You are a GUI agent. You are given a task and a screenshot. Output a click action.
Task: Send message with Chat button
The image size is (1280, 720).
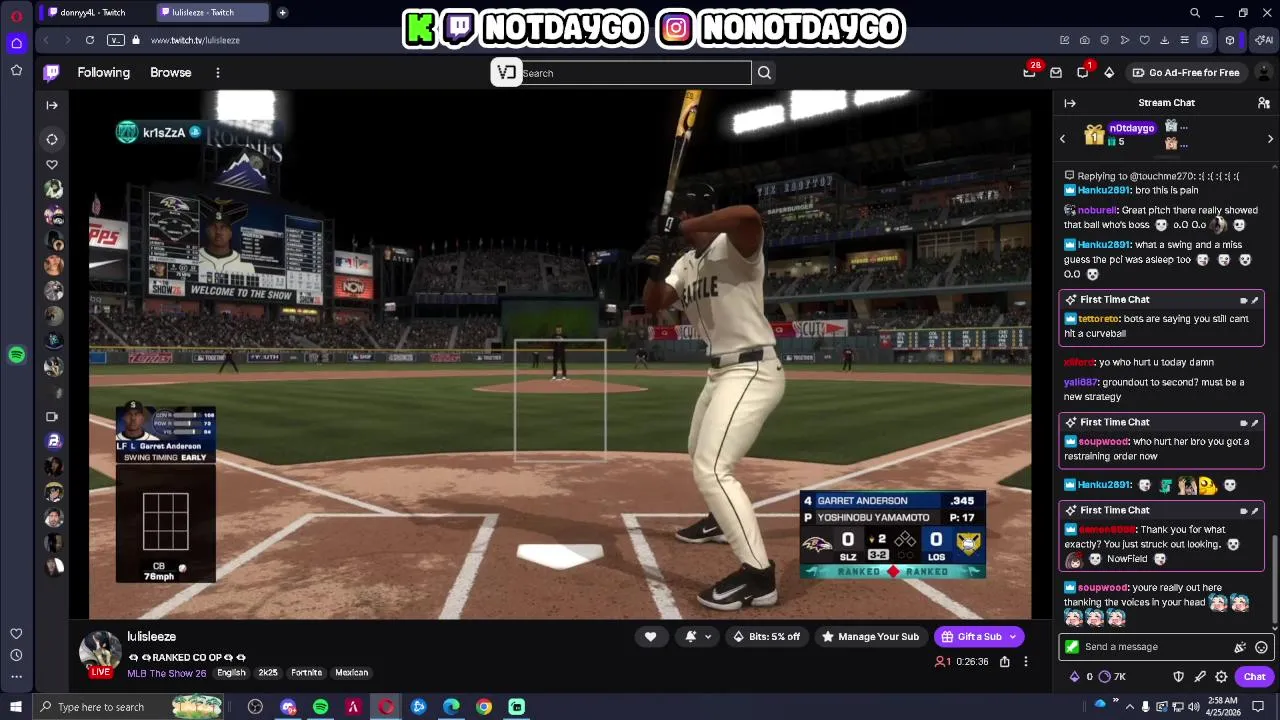pyautogui.click(x=1254, y=677)
